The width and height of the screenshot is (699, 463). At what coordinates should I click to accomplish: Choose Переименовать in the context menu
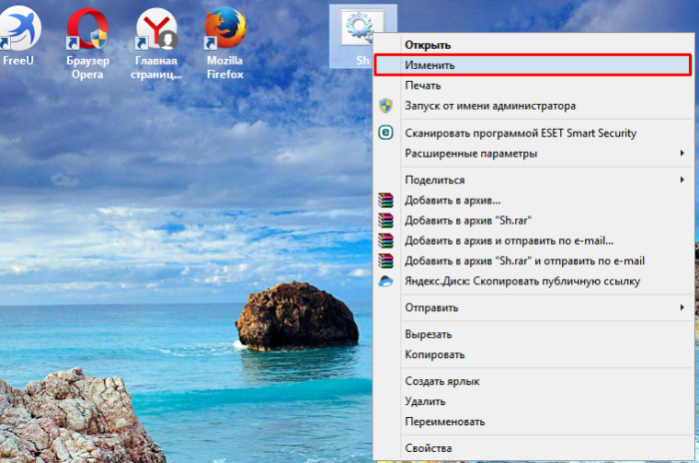click(x=533, y=422)
